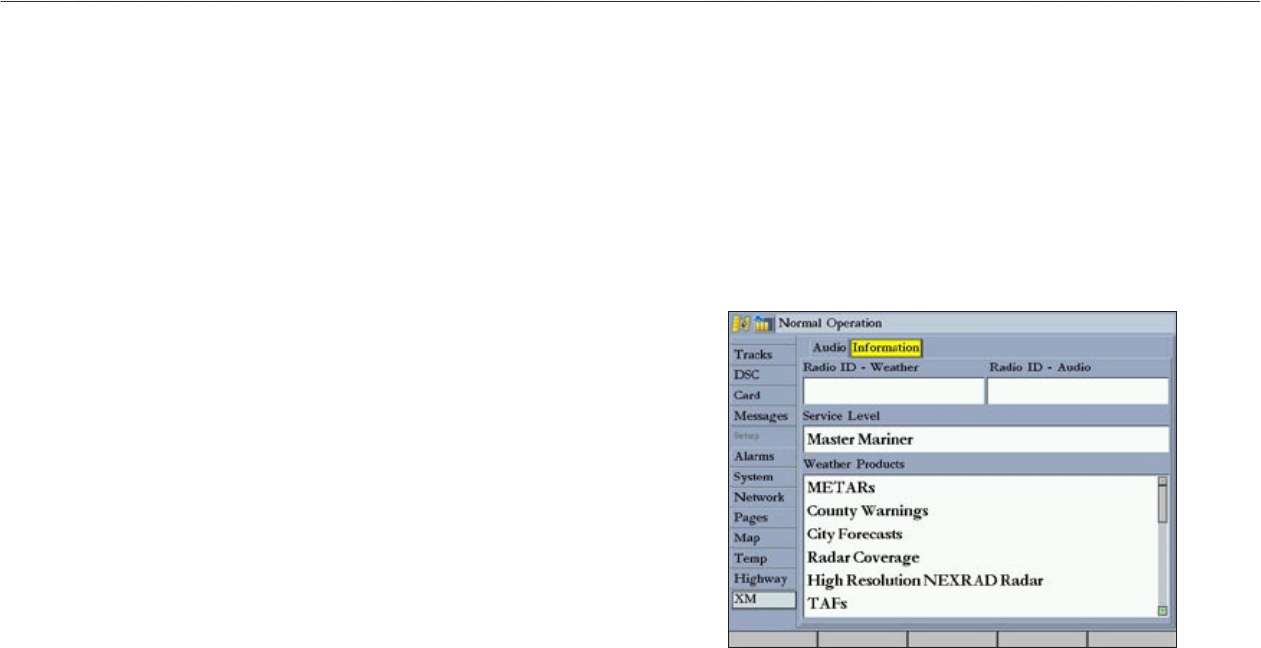Click the Weather Products scrollbar thumb
Image resolution: width=1261 pixels, height=648 pixels.
[1162, 504]
